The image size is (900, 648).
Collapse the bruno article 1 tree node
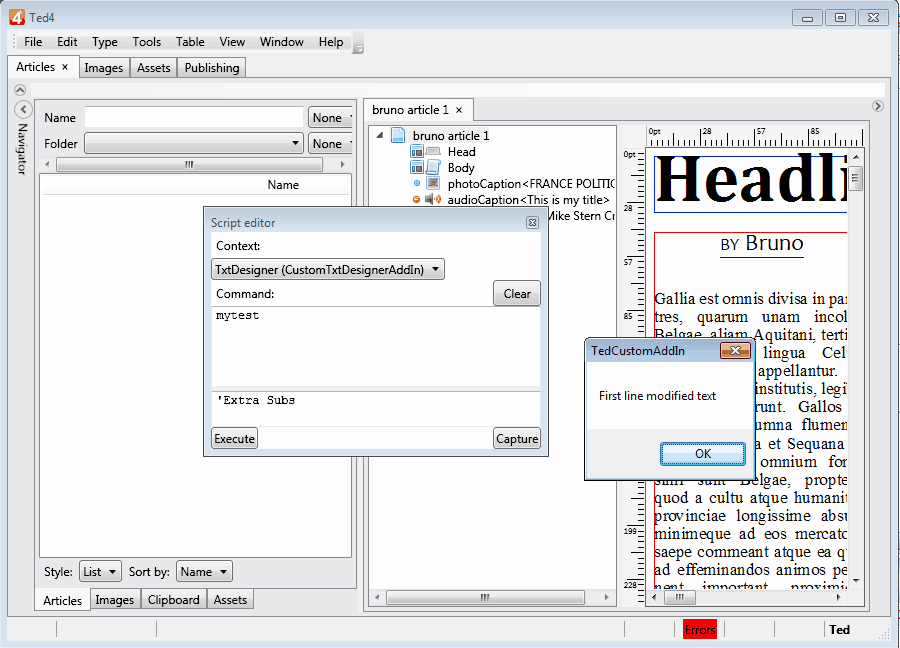click(x=379, y=135)
